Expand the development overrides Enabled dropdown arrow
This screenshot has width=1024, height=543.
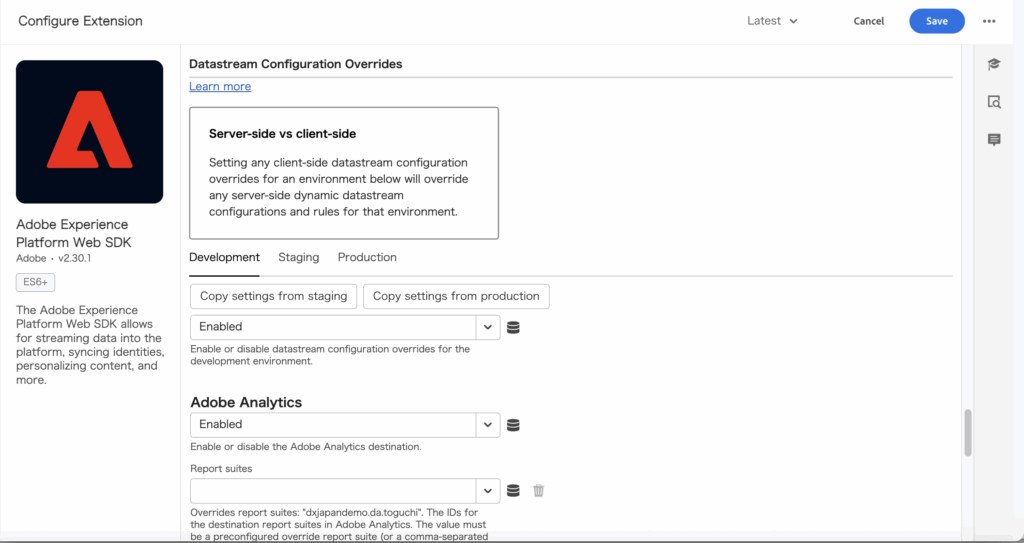(487, 327)
